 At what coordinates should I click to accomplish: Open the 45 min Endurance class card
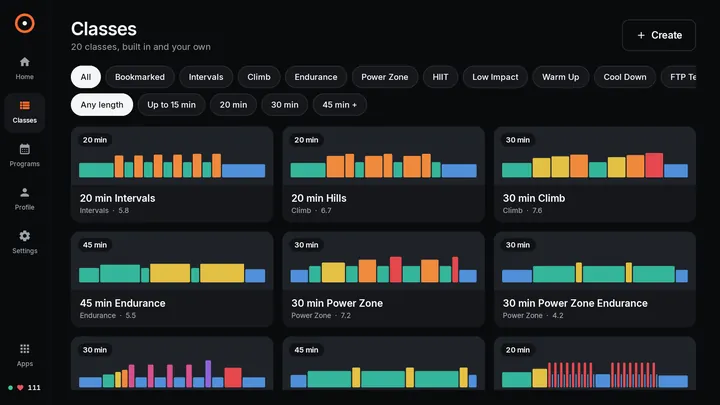(x=172, y=279)
